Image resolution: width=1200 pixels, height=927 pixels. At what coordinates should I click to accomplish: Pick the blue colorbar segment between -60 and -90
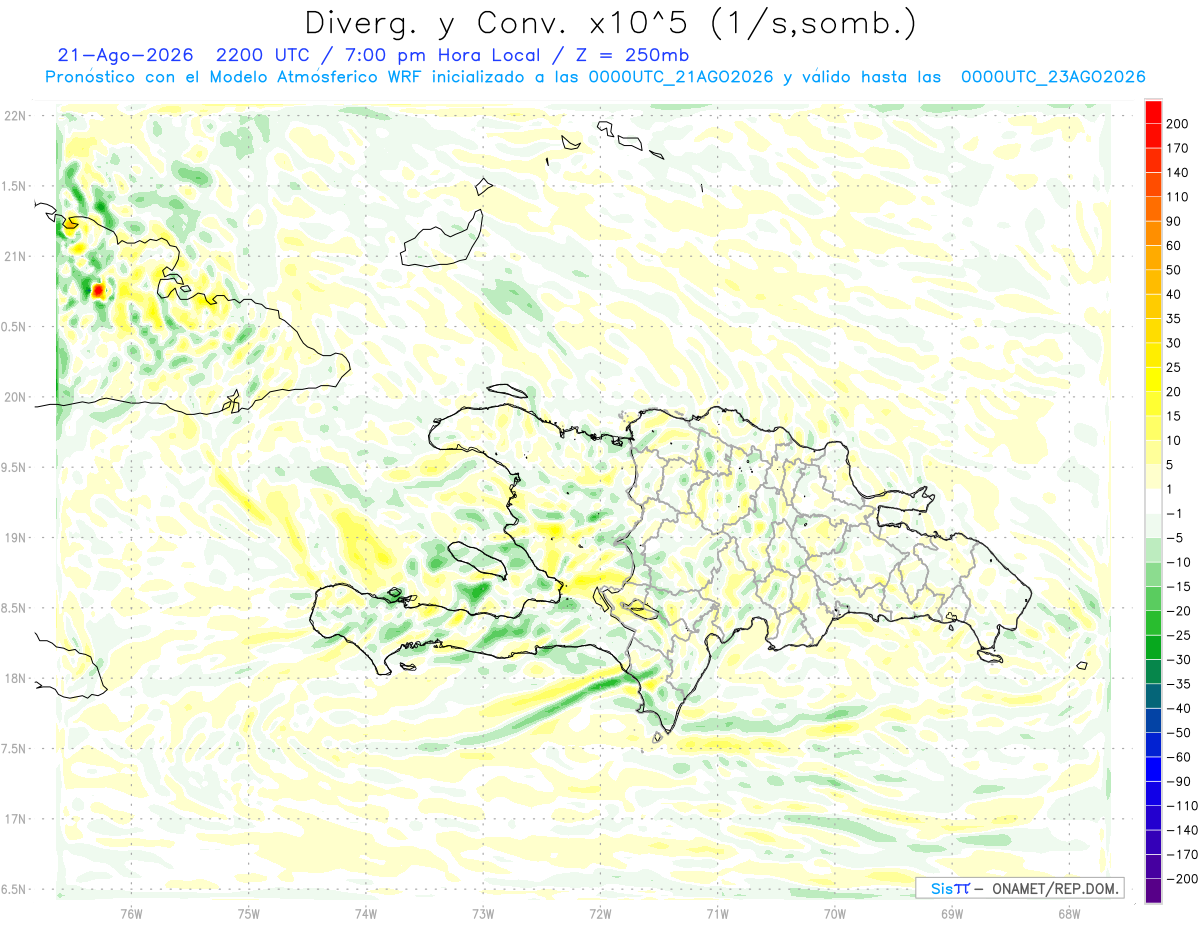tap(1153, 769)
